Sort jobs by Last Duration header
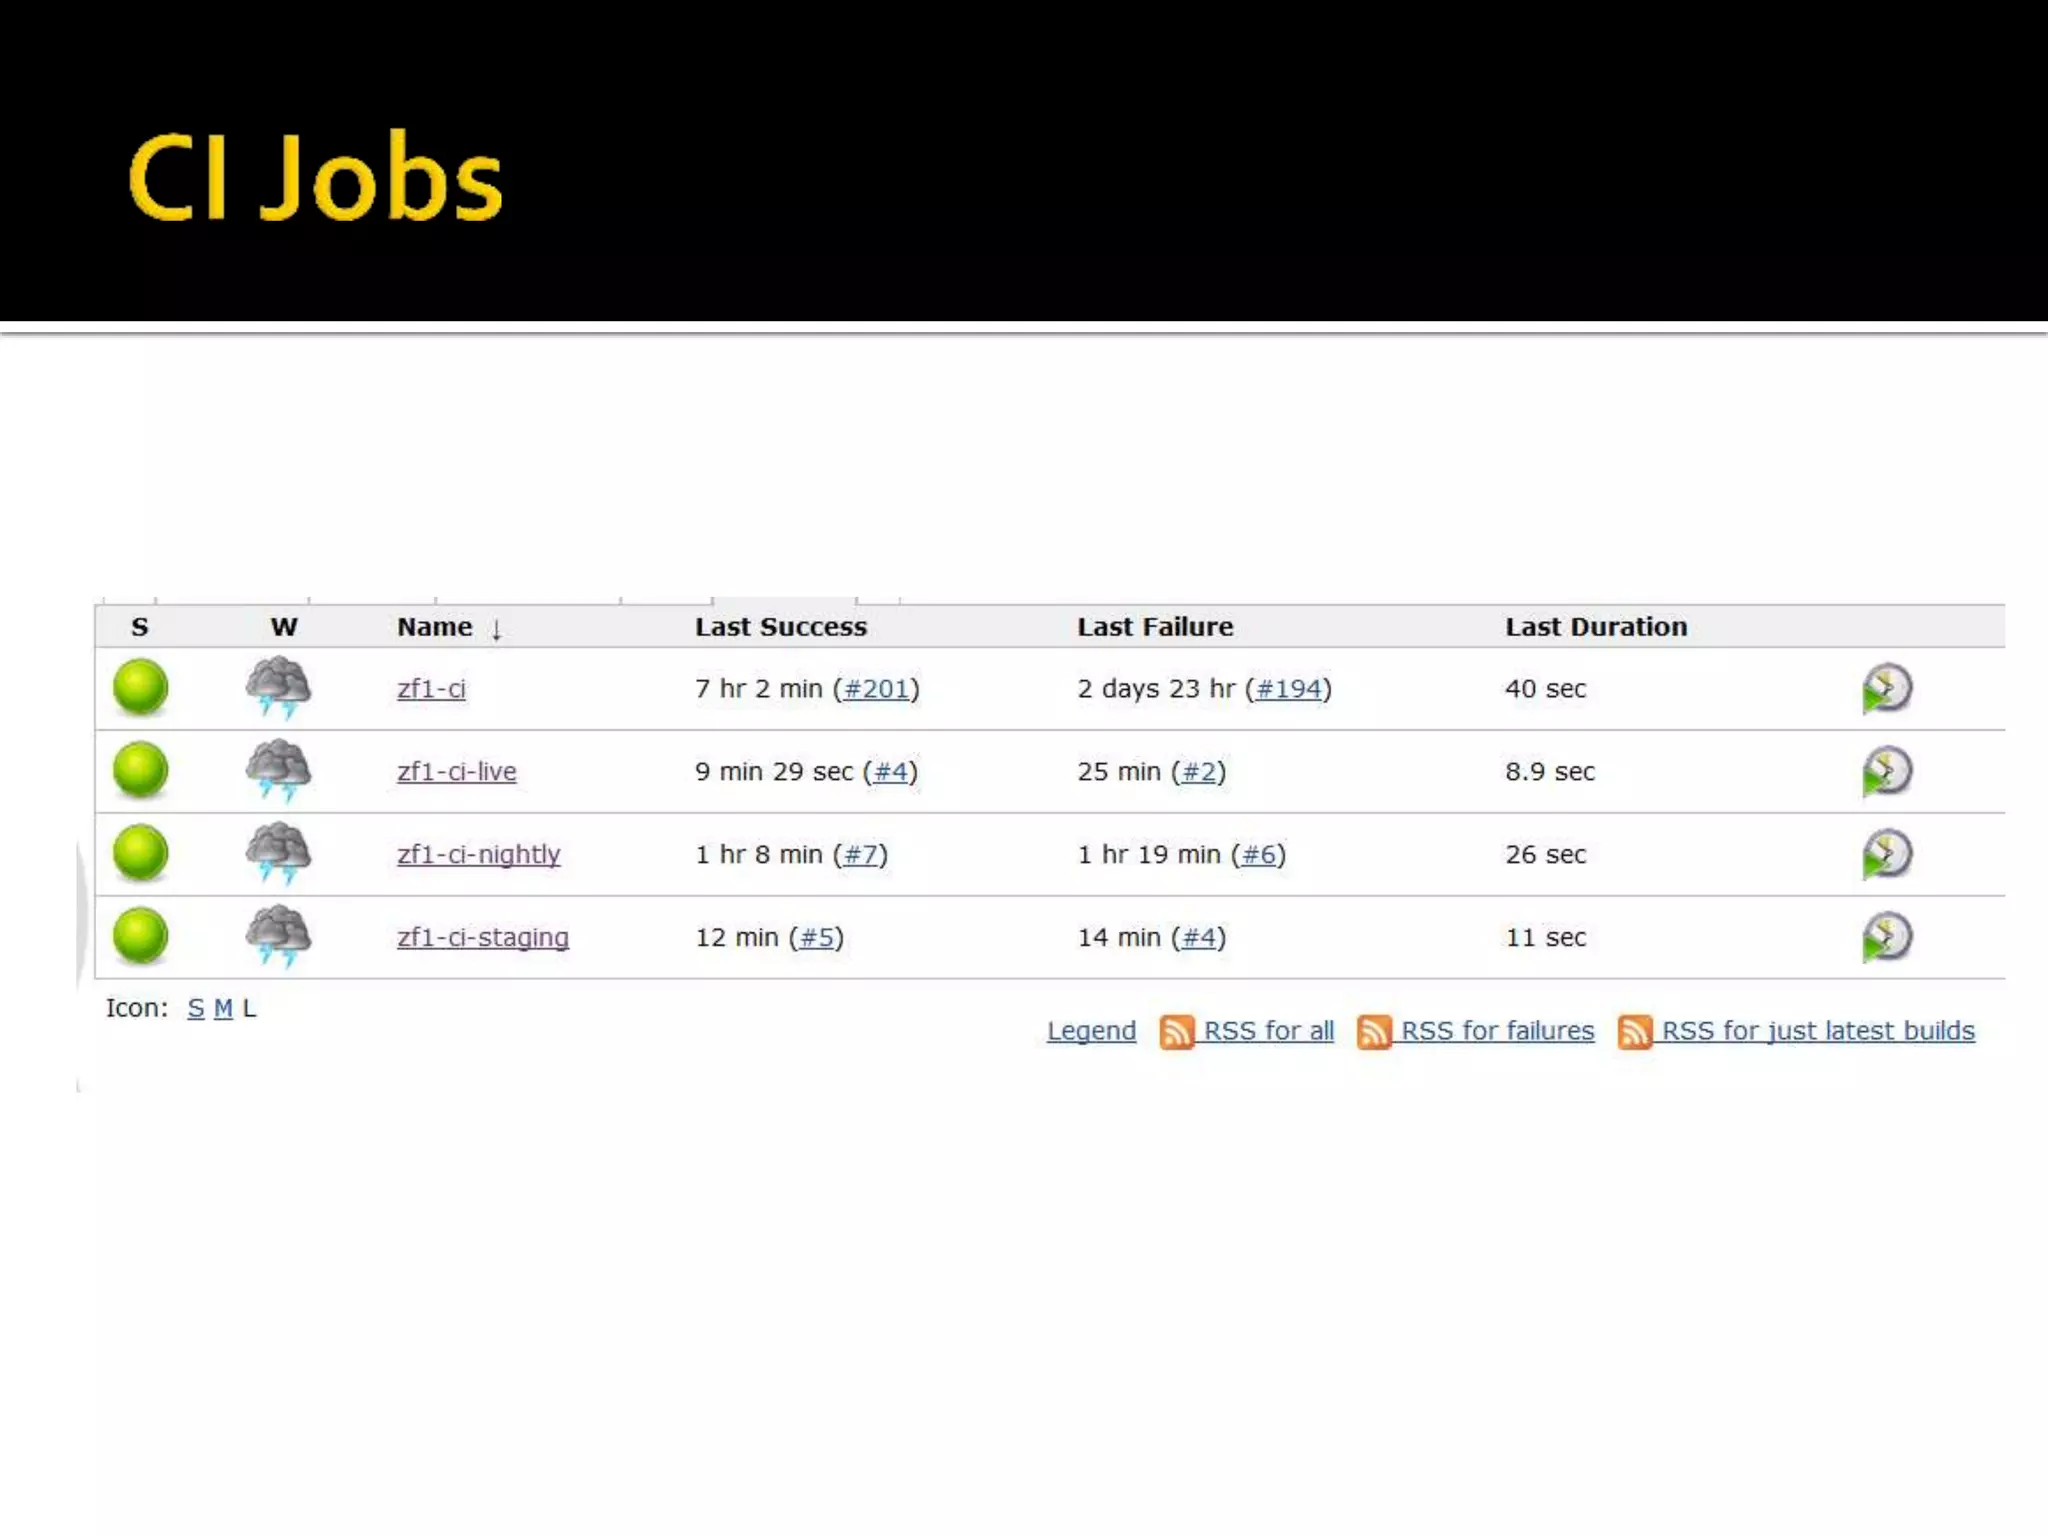 1595,627
